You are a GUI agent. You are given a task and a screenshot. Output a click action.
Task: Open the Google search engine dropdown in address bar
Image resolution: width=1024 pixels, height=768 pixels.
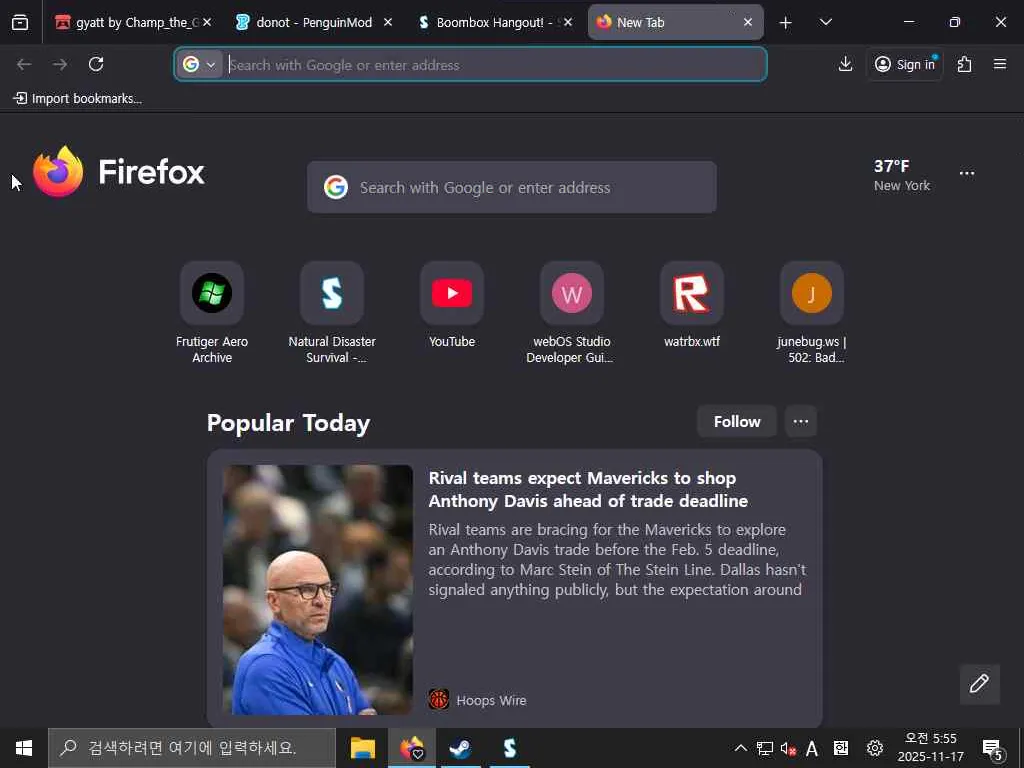199,64
